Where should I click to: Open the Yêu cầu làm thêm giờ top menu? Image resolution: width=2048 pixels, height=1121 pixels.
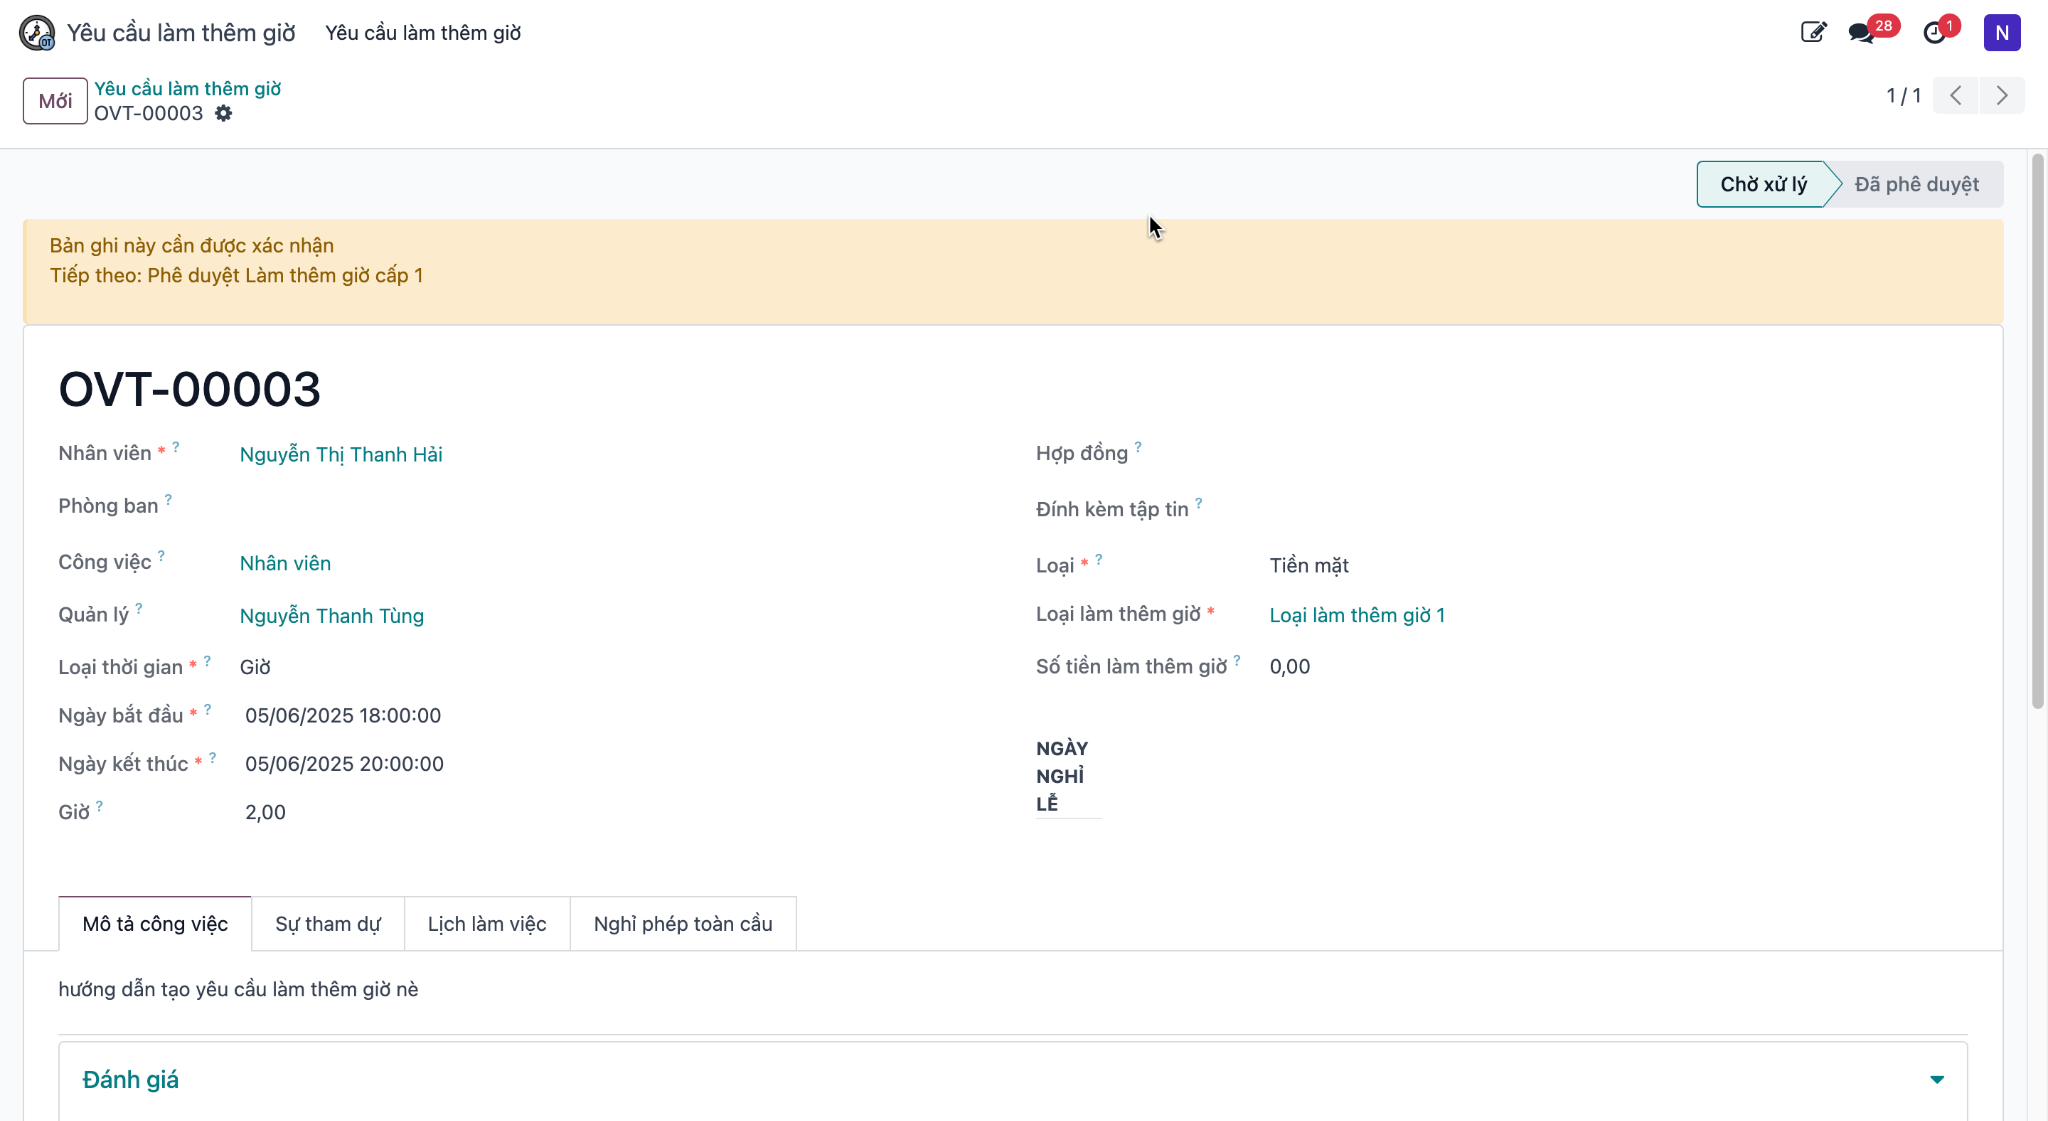tap(423, 33)
